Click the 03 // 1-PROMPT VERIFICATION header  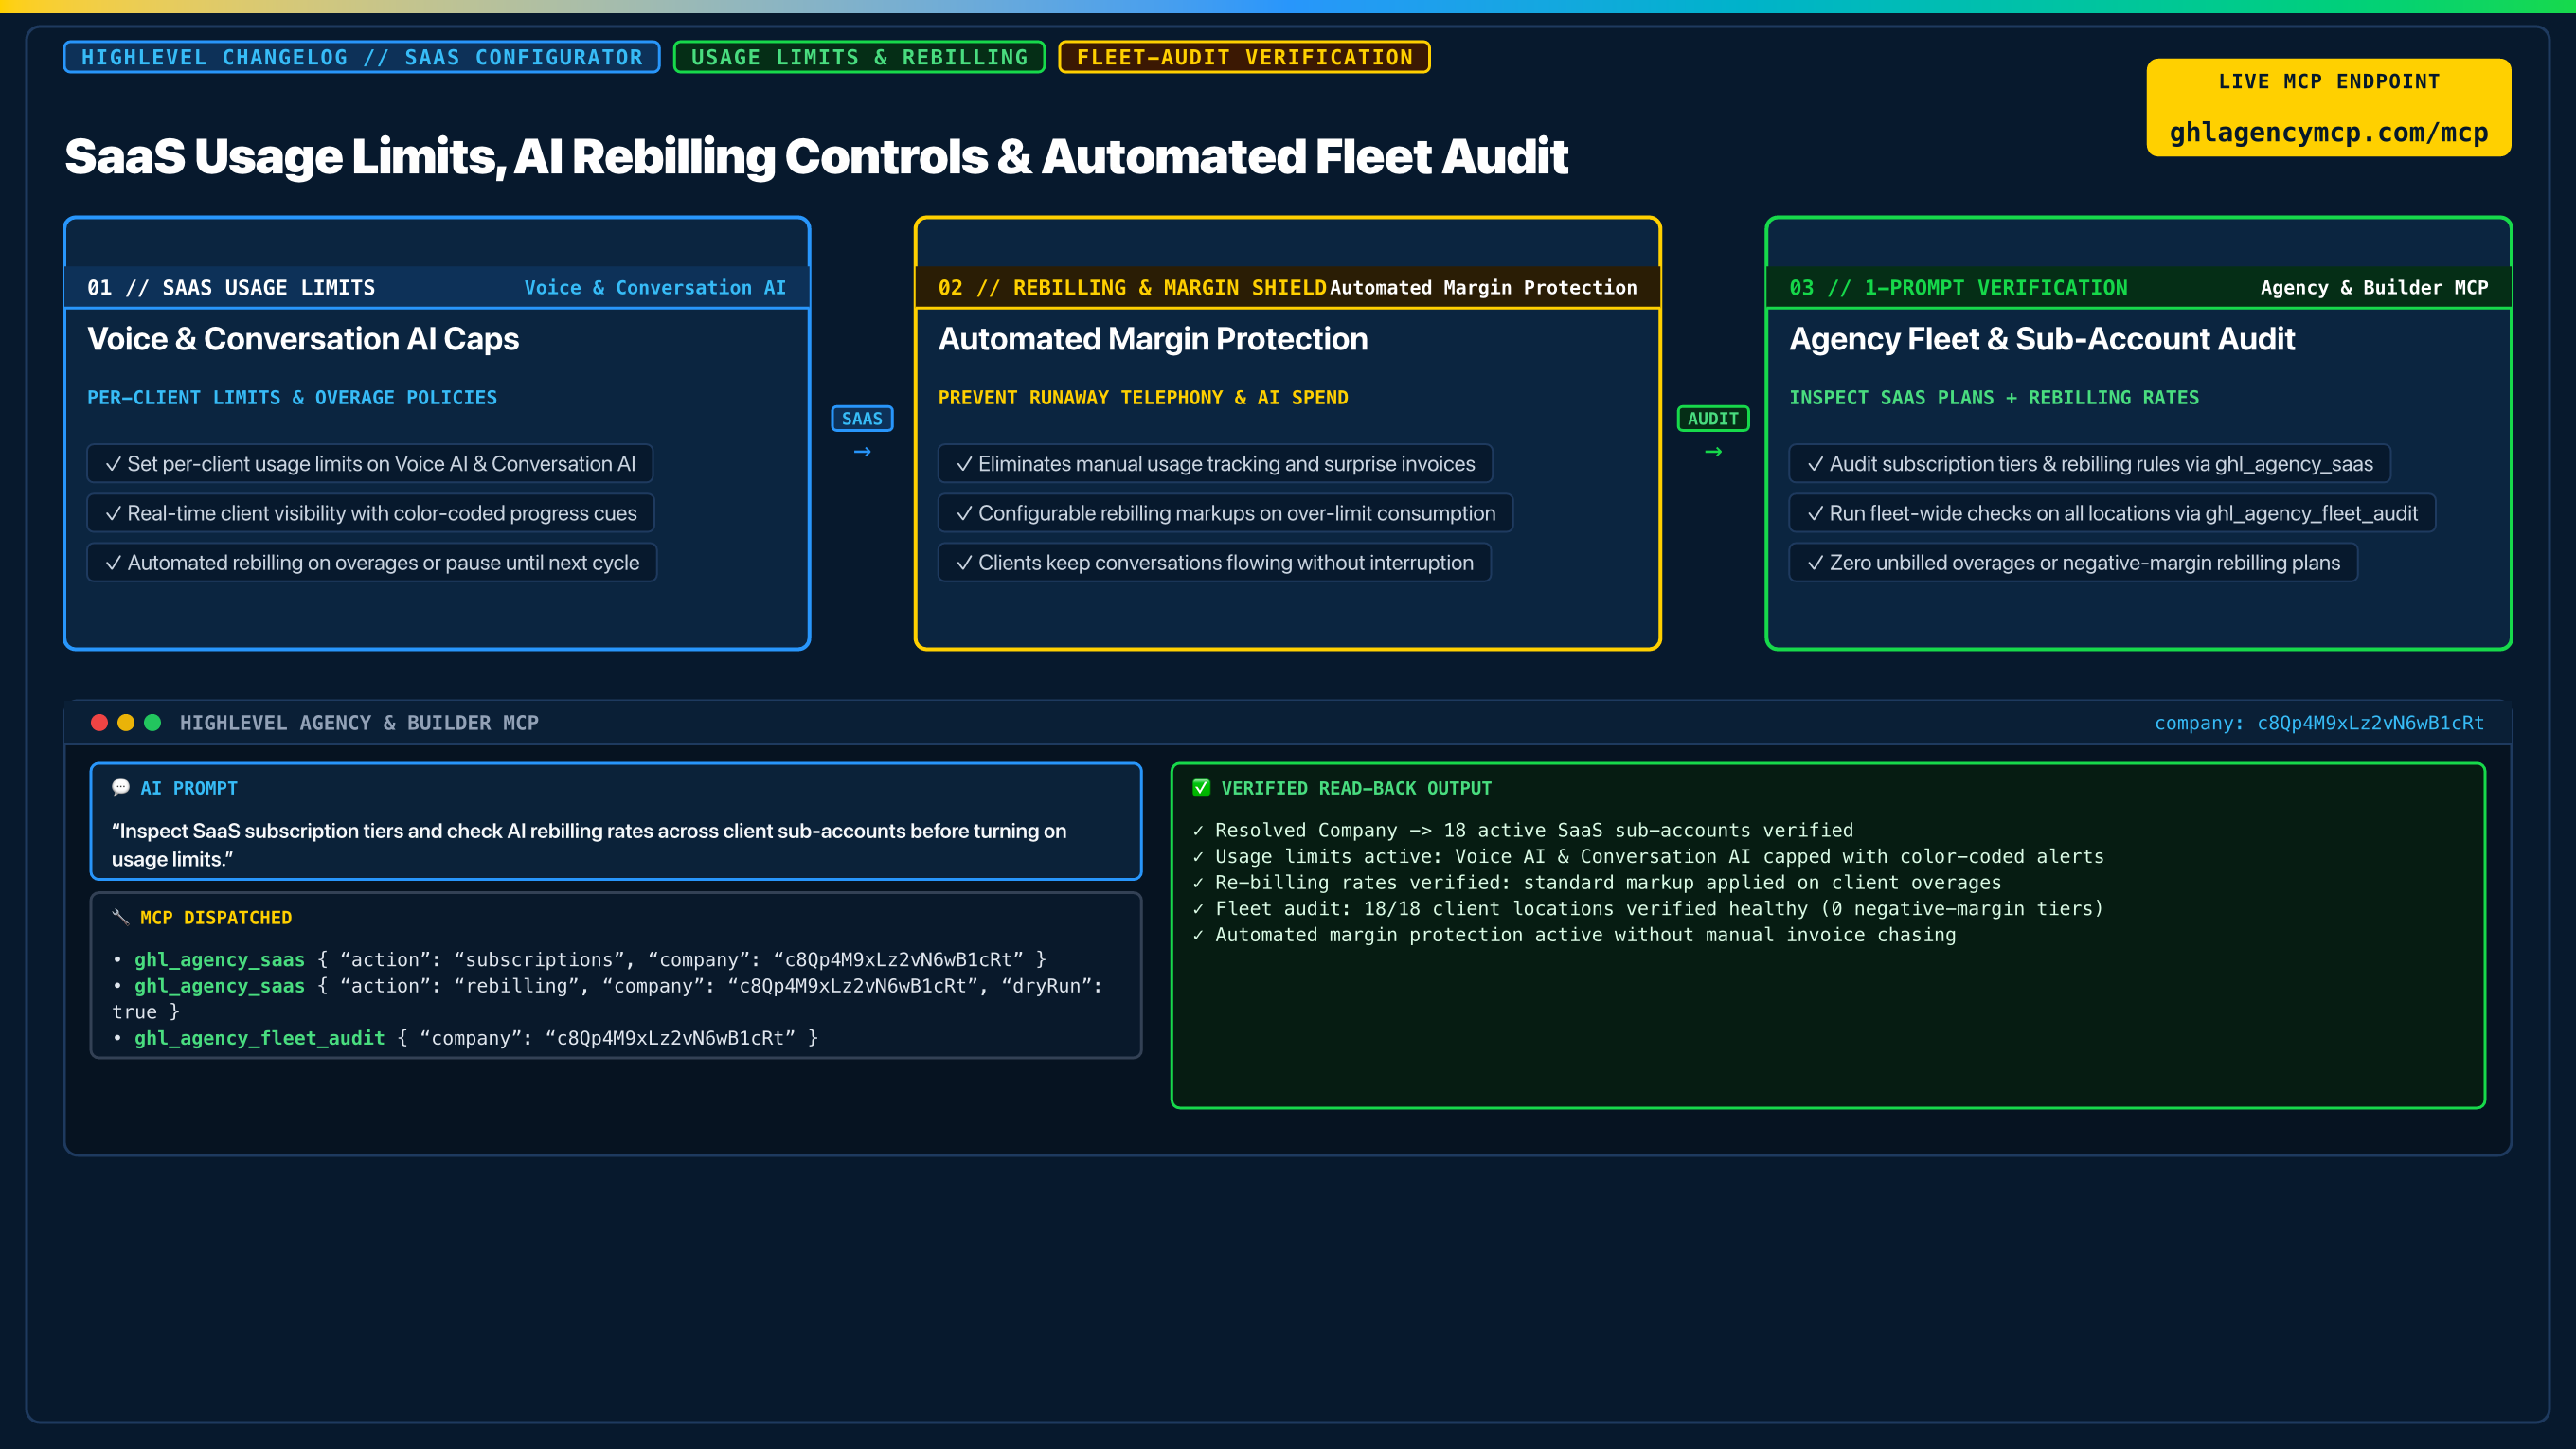(x=1958, y=288)
